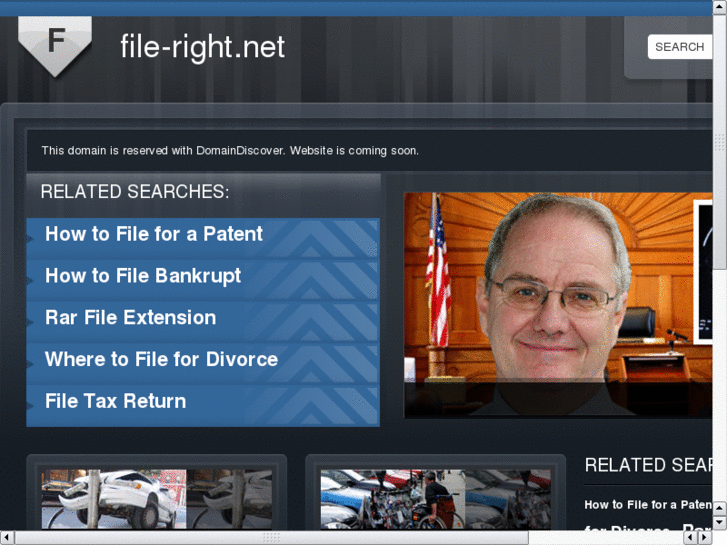This screenshot has width=727, height=545.
Task: Click the SEARCH button
Action: click(x=679, y=47)
